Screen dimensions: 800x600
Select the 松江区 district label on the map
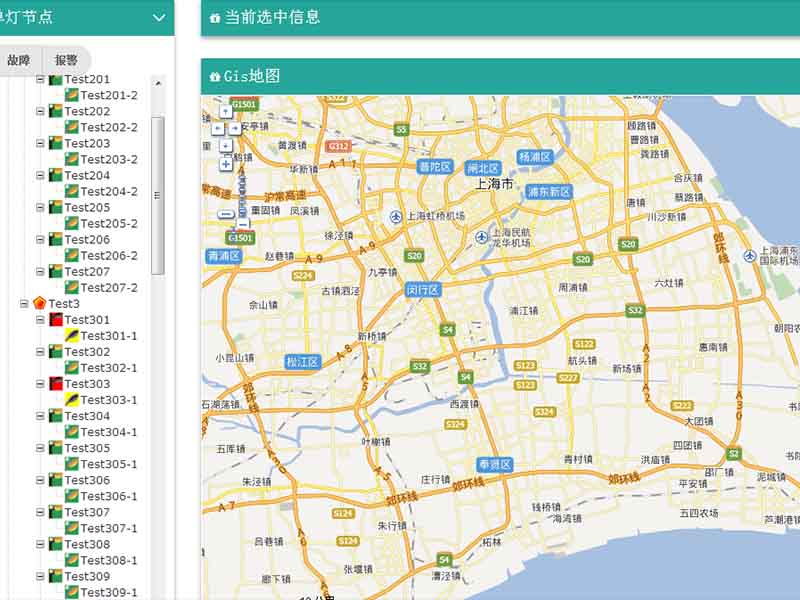[303, 362]
